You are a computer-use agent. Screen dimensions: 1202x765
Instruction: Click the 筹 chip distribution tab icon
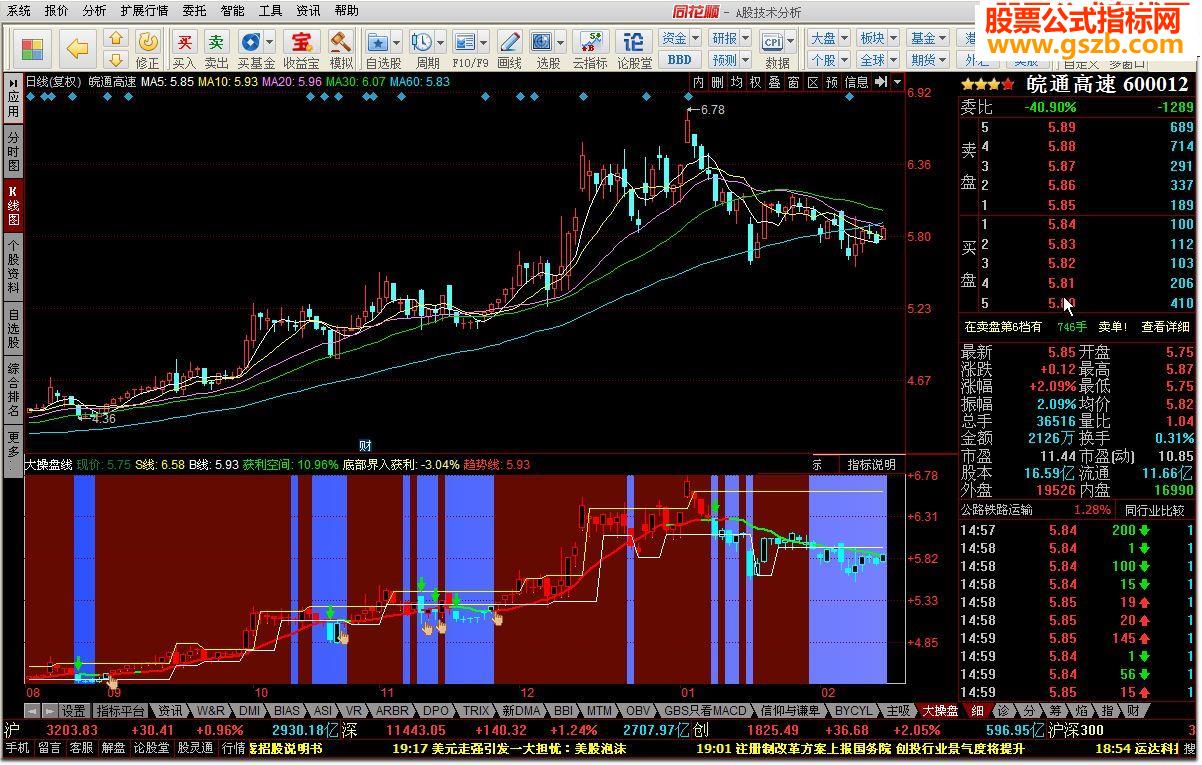click(x=1055, y=711)
